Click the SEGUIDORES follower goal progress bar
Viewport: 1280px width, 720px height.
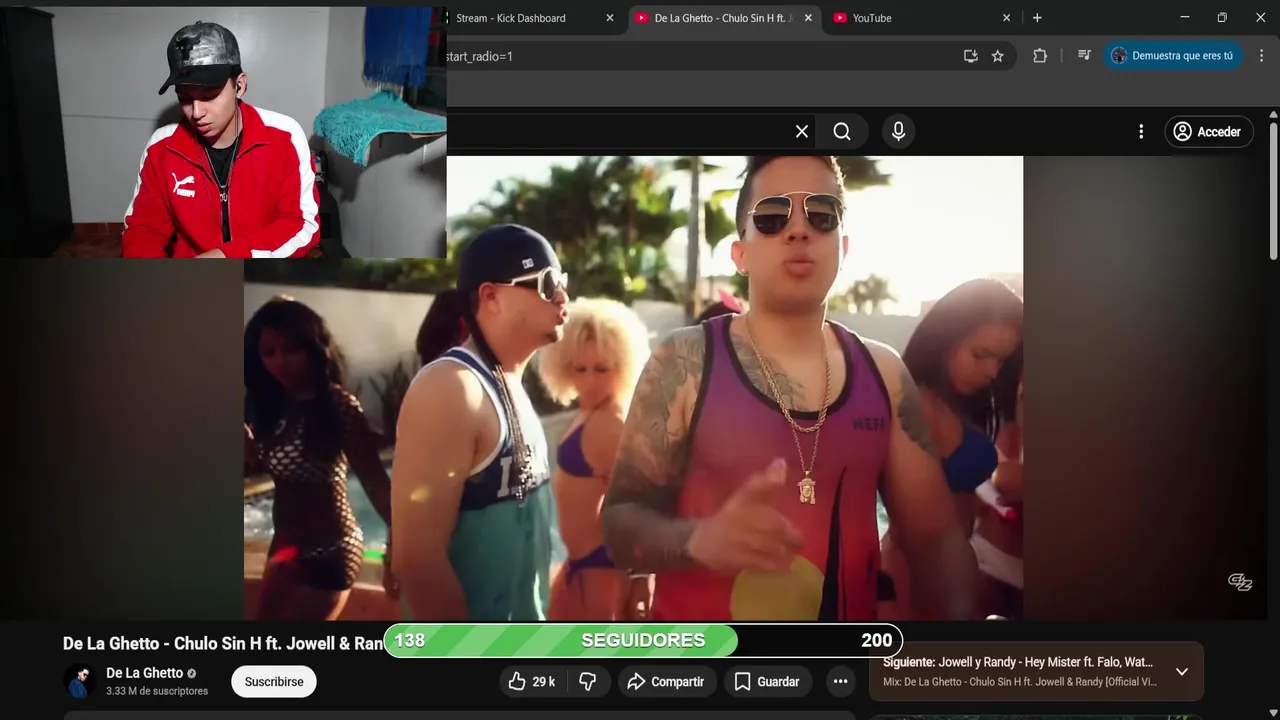tap(643, 640)
